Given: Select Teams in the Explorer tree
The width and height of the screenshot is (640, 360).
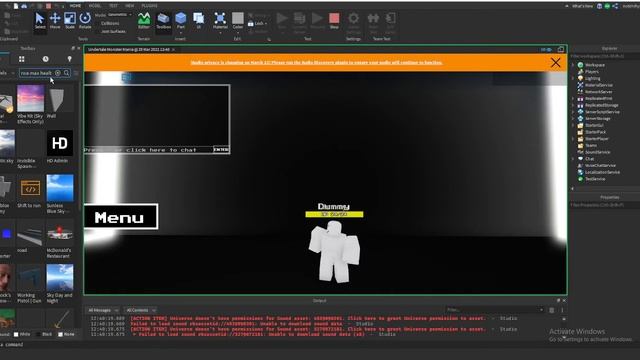Looking at the screenshot, I should [591, 145].
